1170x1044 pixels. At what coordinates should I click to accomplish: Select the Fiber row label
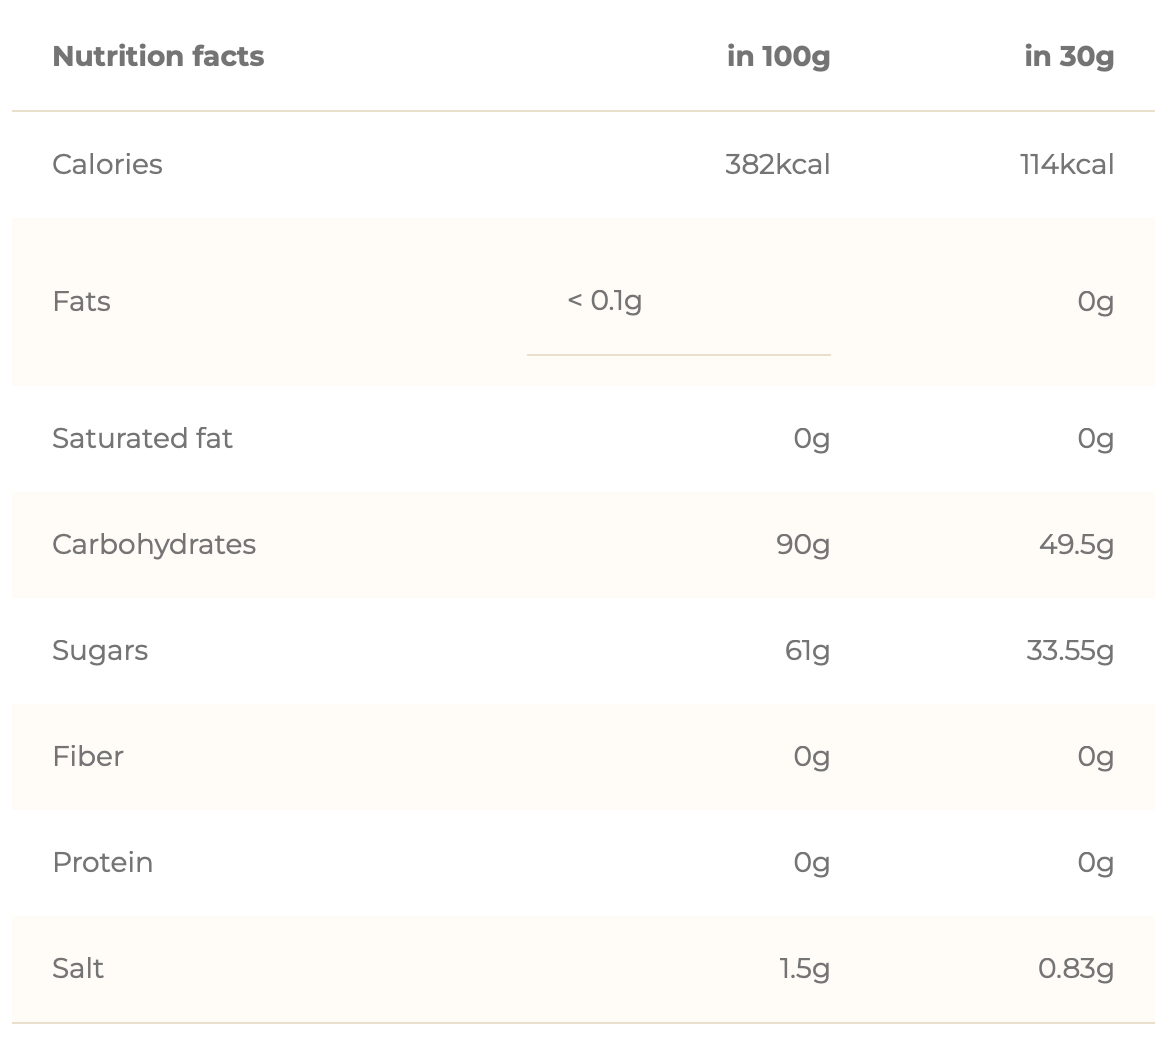88,756
